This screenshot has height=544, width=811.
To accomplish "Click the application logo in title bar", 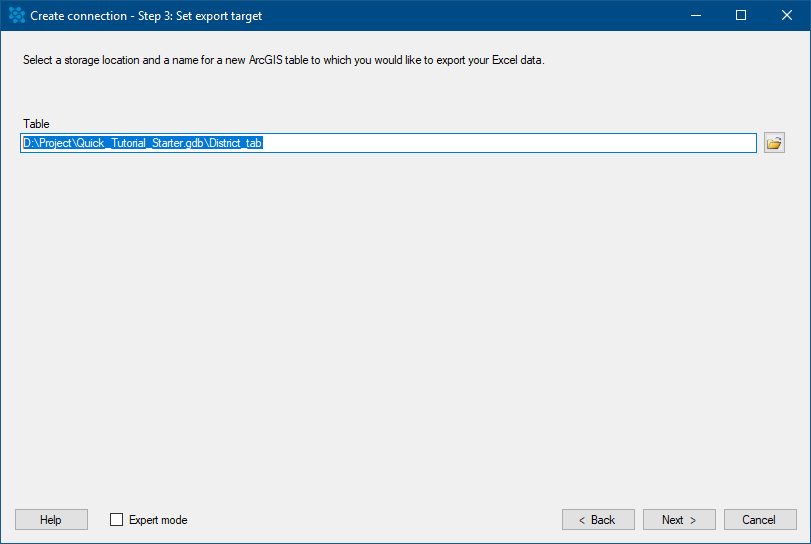I will pyautogui.click(x=17, y=16).
